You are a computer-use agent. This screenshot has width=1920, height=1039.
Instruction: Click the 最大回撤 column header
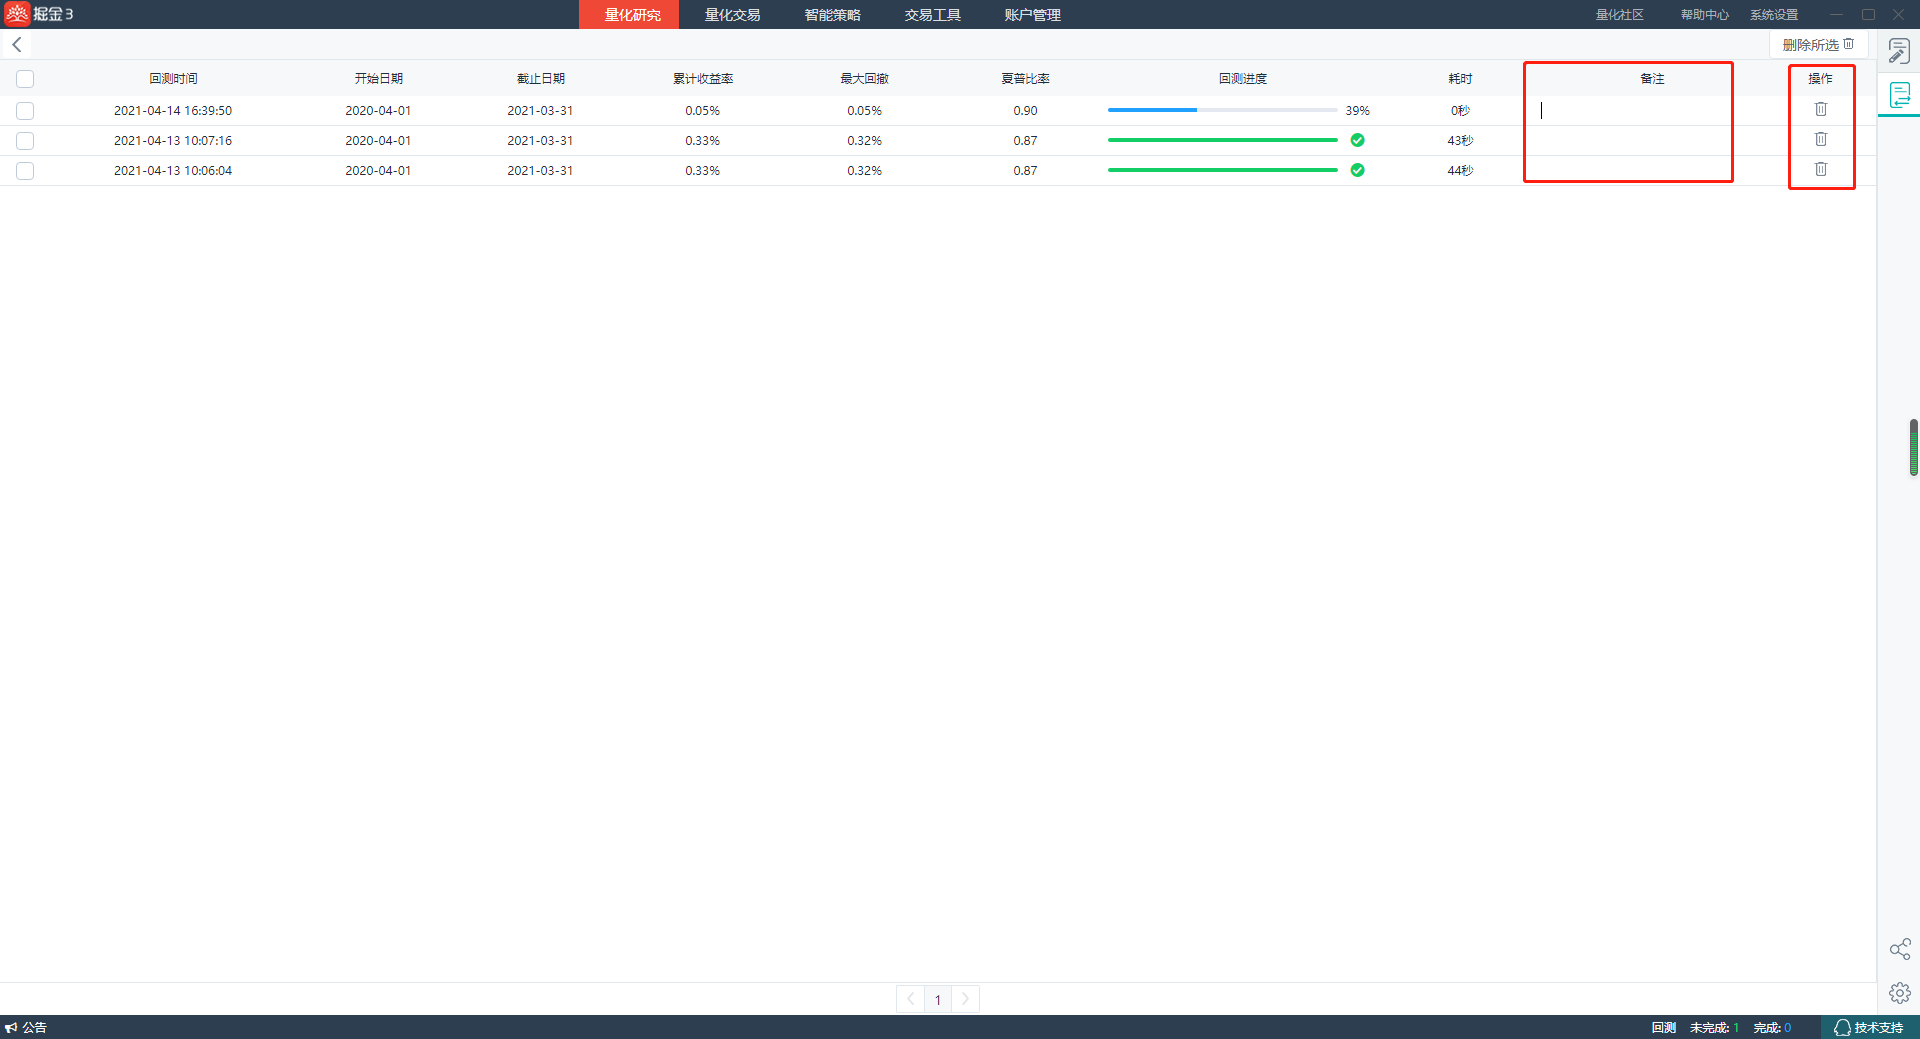(864, 79)
